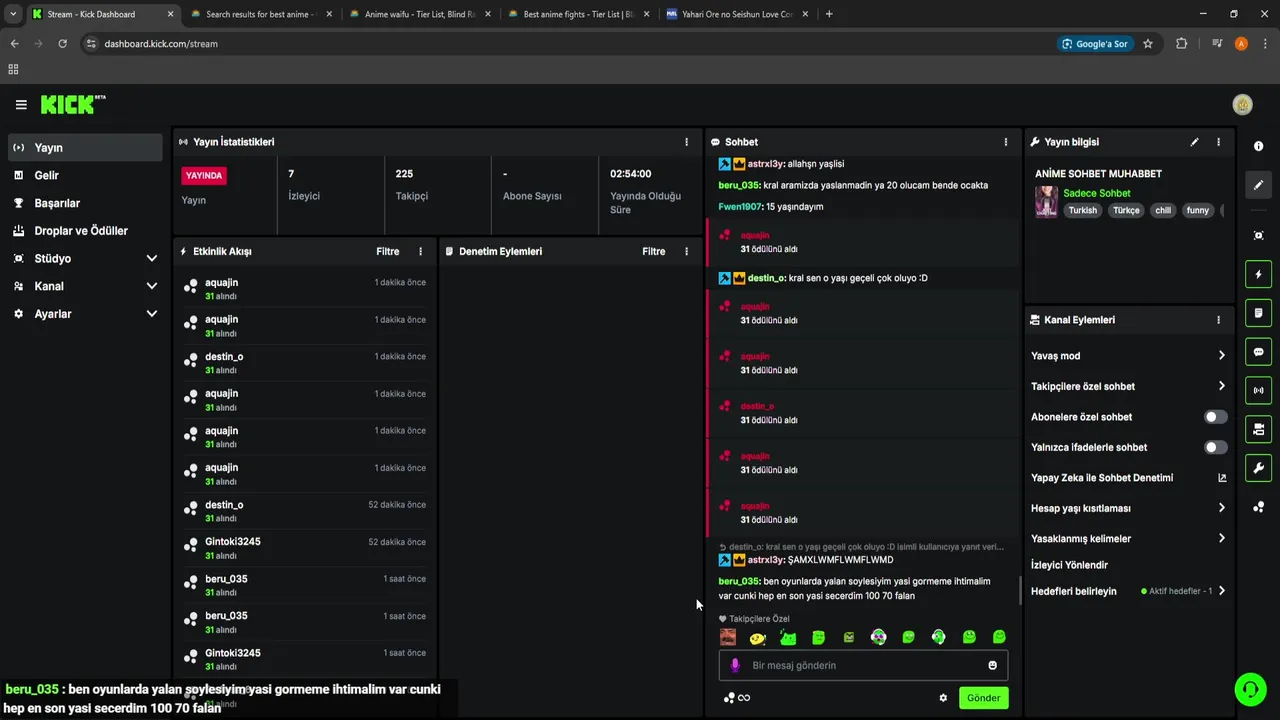1280x720 pixels.
Task: Click the browser address bar URL
Action: pyautogui.click(x=161, y=44)
